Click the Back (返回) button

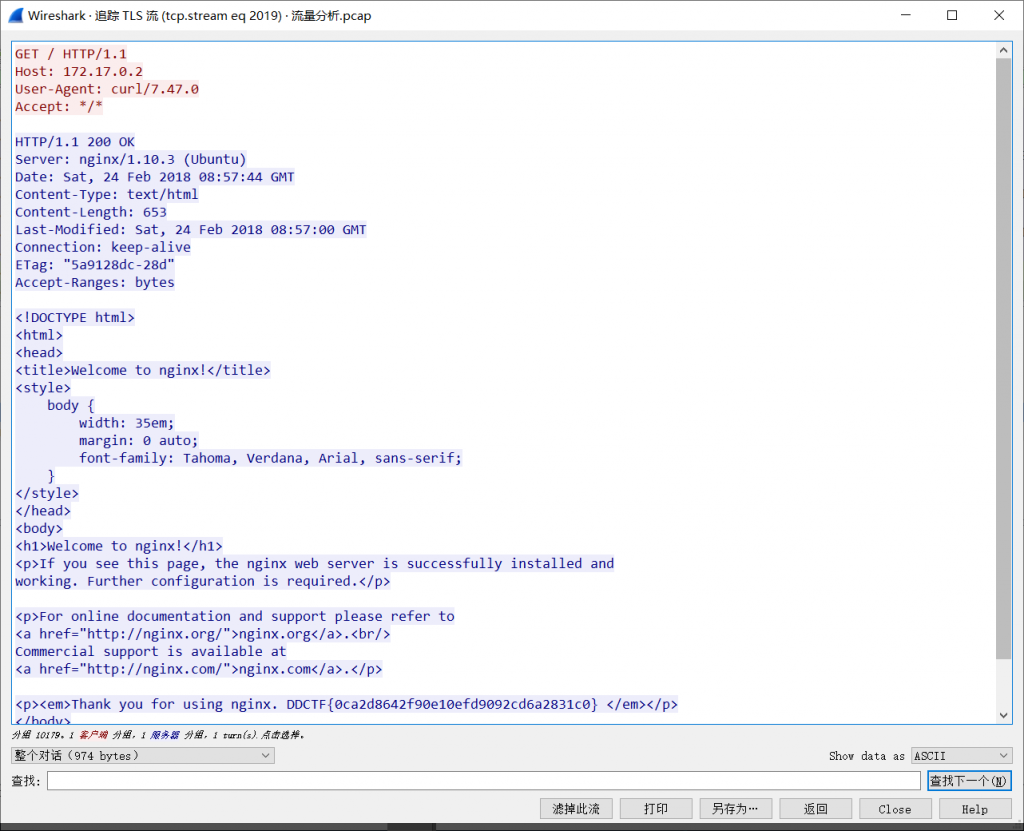(x=816, y=809)
